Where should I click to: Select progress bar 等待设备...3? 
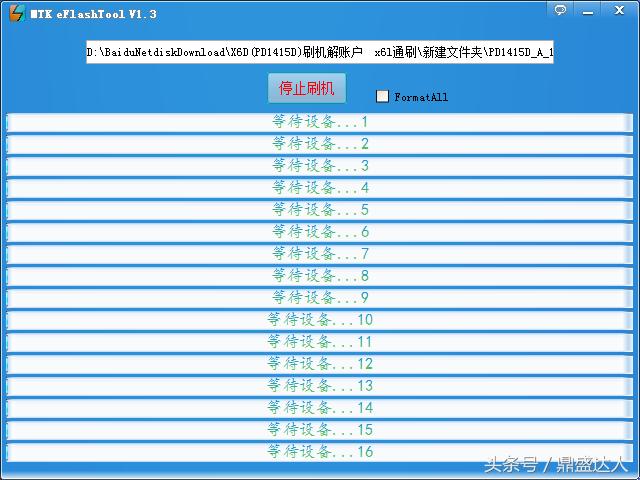coord(320,166)
